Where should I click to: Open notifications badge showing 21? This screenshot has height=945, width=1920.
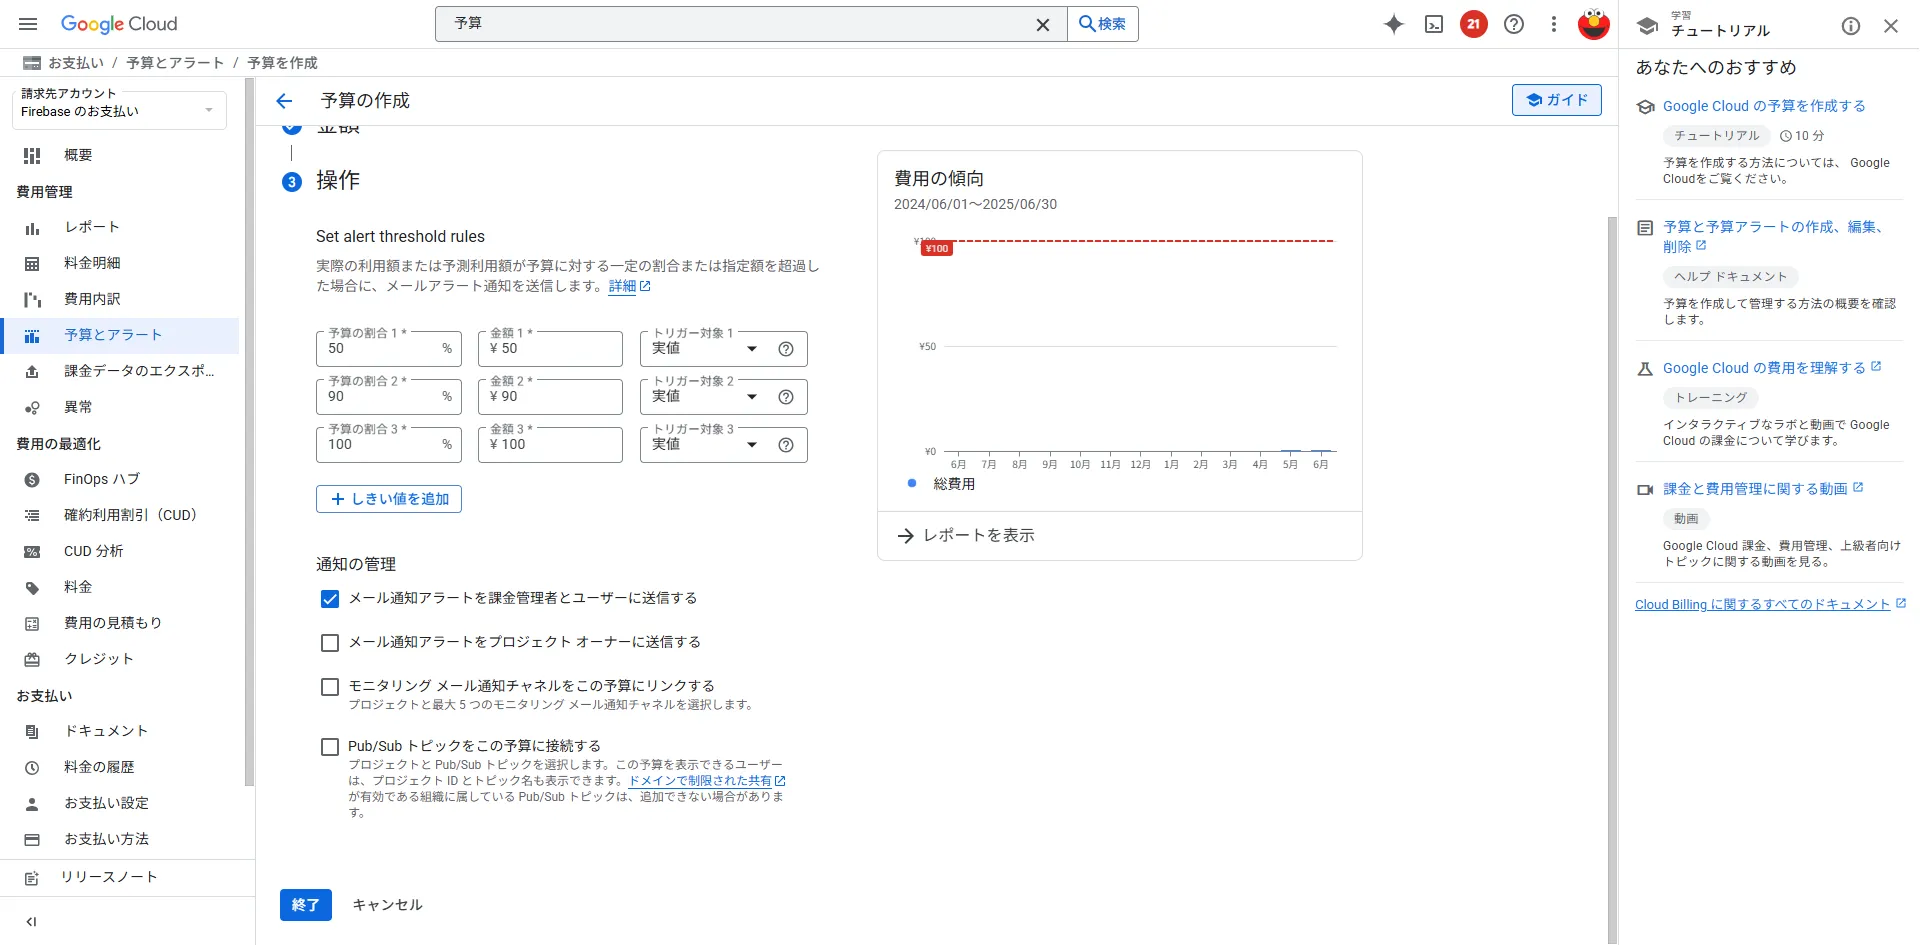coord(1473,24)
